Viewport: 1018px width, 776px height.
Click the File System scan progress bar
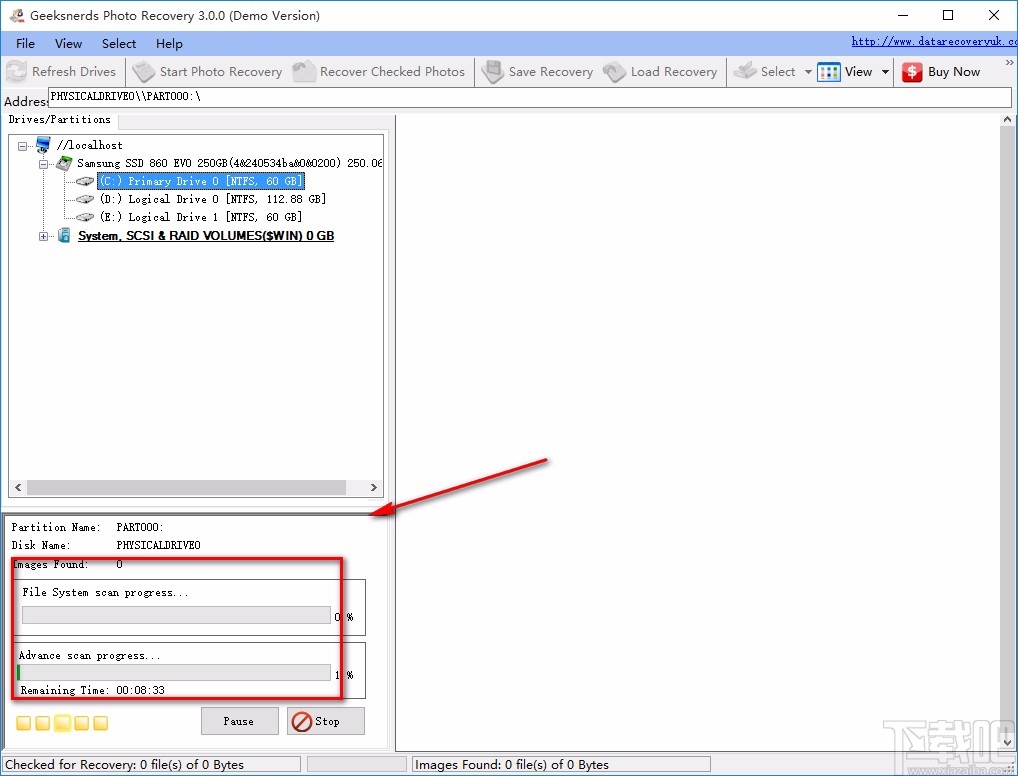pos(176,615)
